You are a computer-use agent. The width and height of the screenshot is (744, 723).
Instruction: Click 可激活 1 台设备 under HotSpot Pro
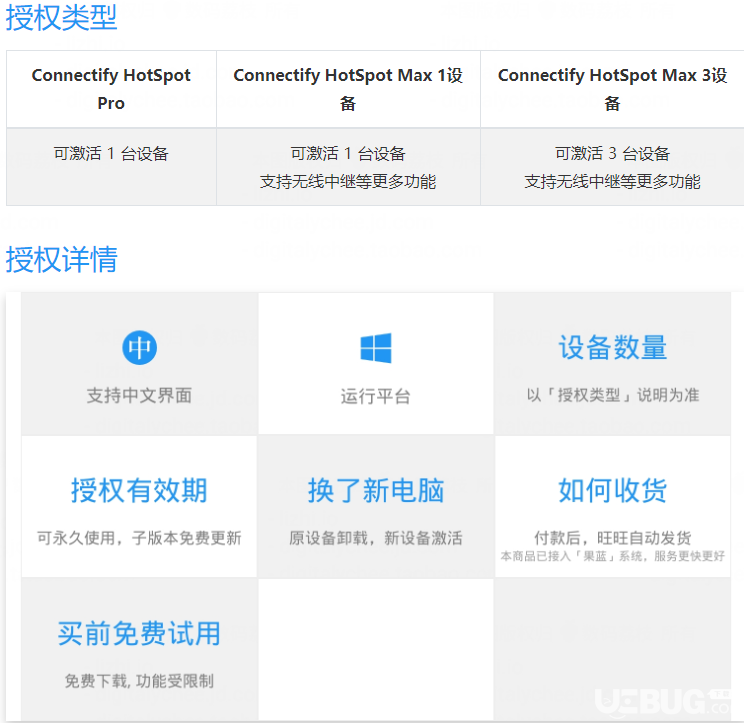pyautogui.click(x=111, y=153)
